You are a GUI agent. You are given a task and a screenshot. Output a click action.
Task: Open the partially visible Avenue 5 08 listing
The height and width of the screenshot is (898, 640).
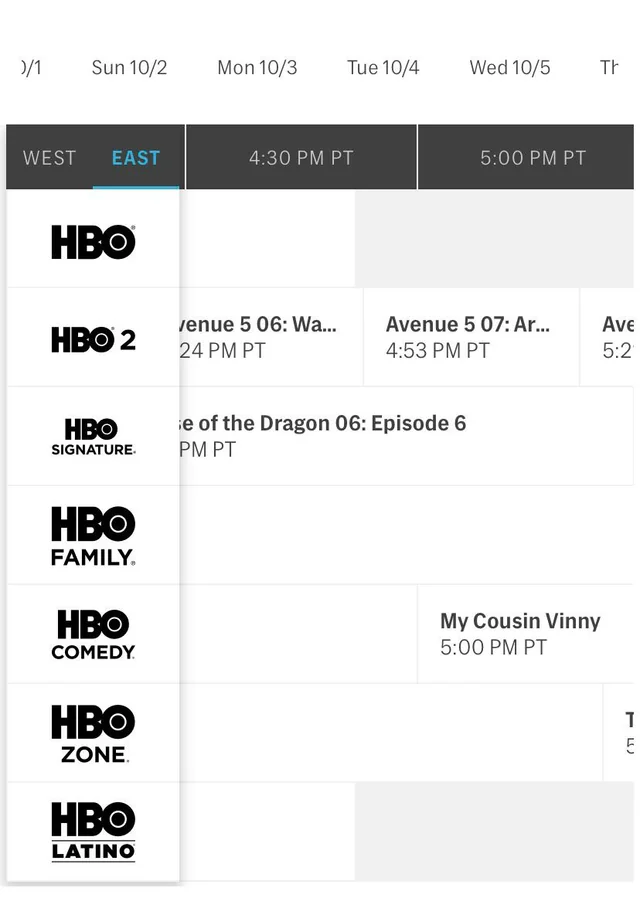pos(615,337)
